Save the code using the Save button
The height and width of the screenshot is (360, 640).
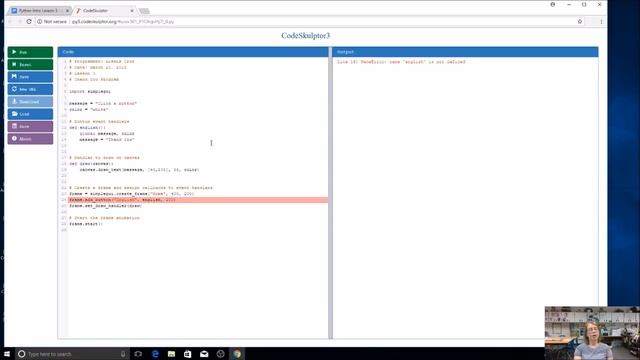30,77
